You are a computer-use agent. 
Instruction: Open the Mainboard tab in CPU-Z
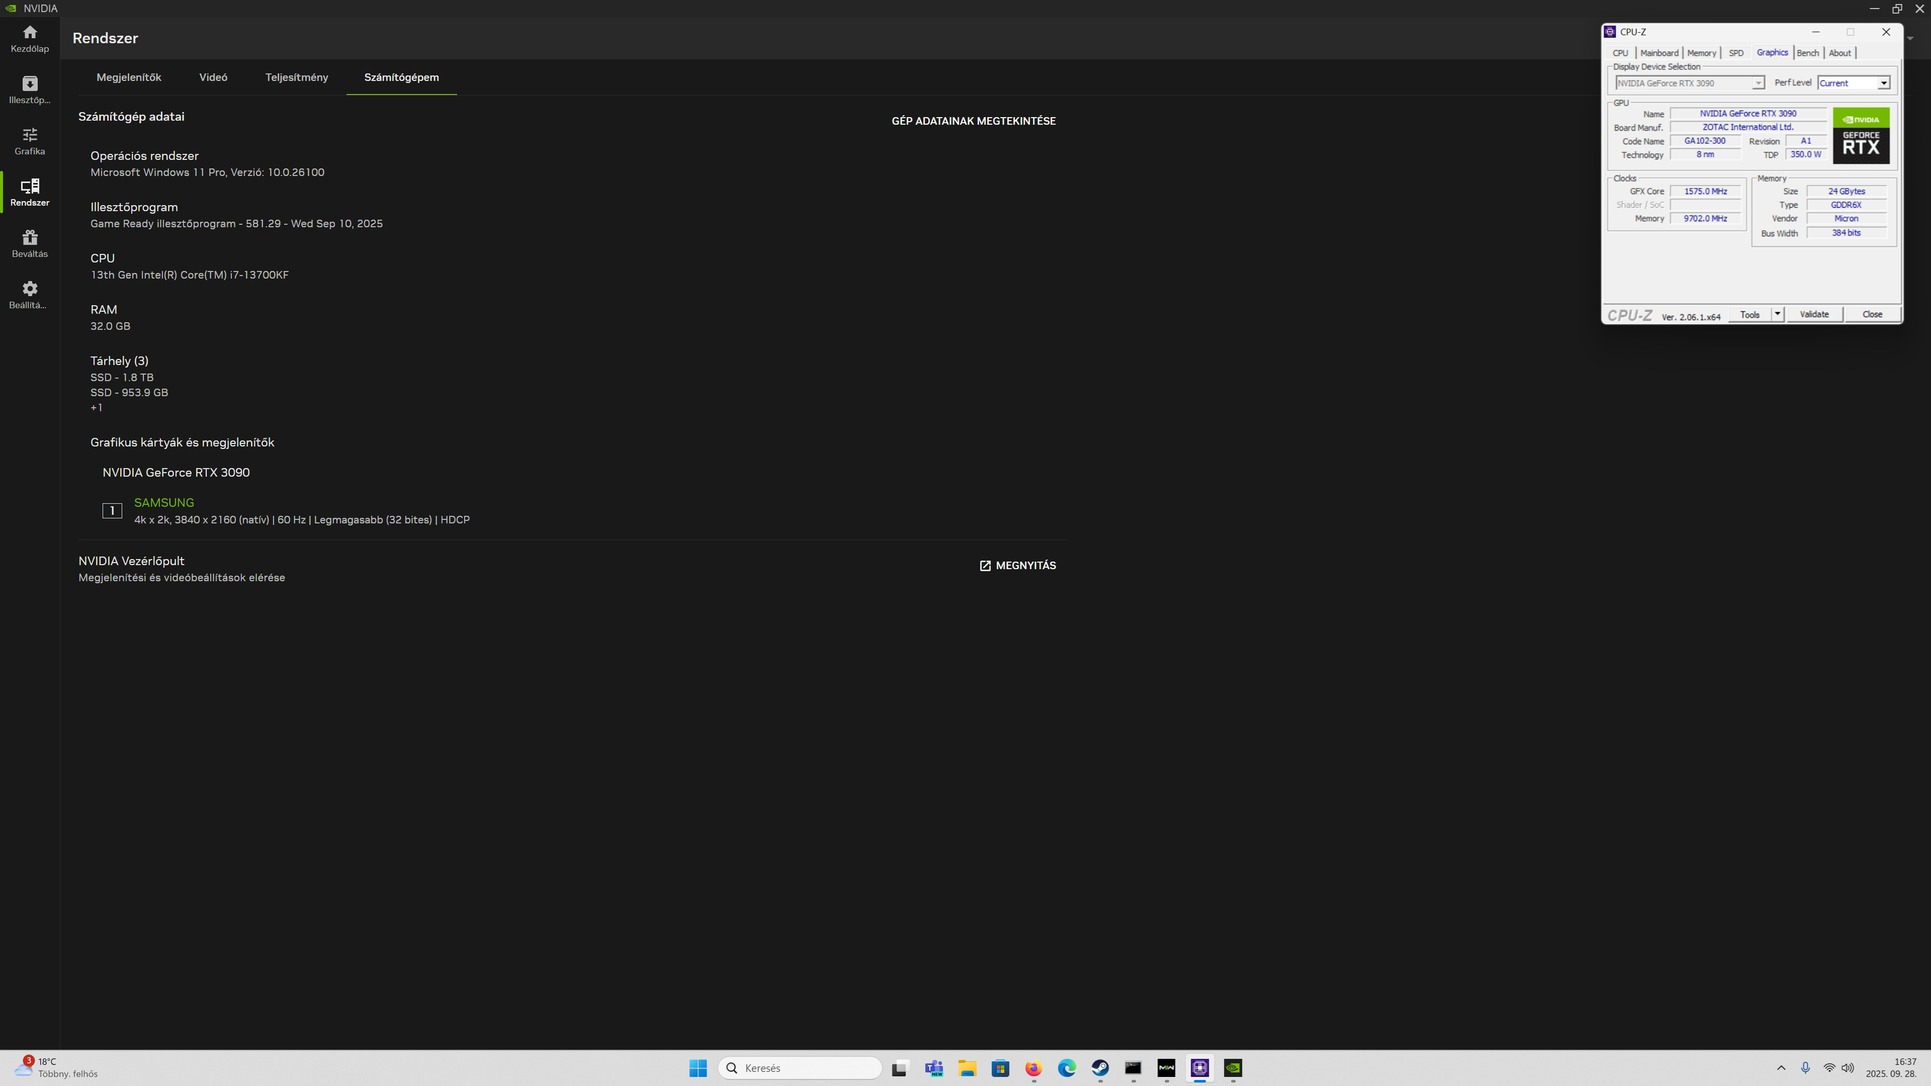click(x=1659, y=53)
